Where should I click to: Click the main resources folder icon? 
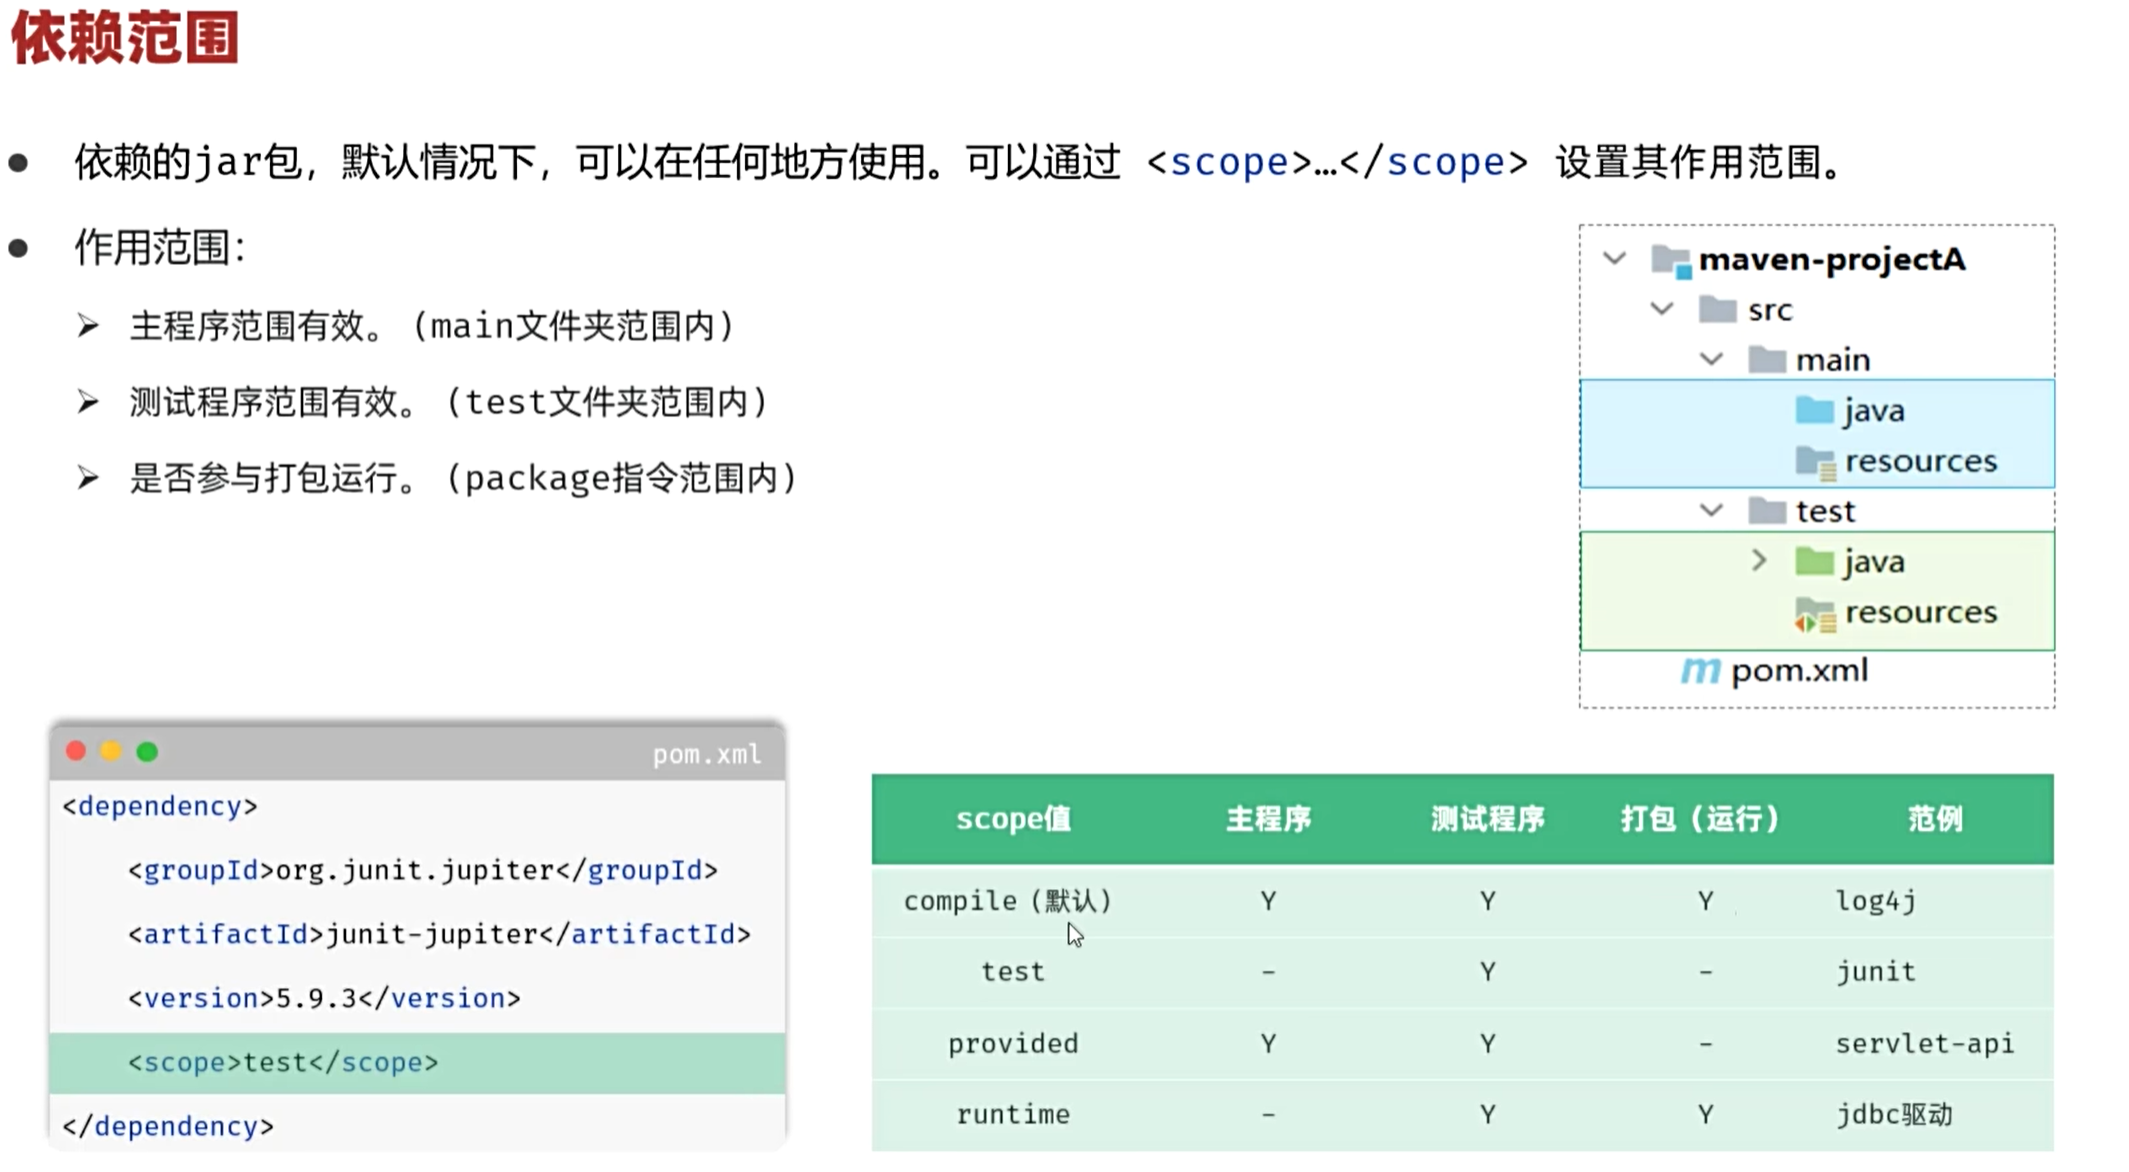[x=1815, y=462]
